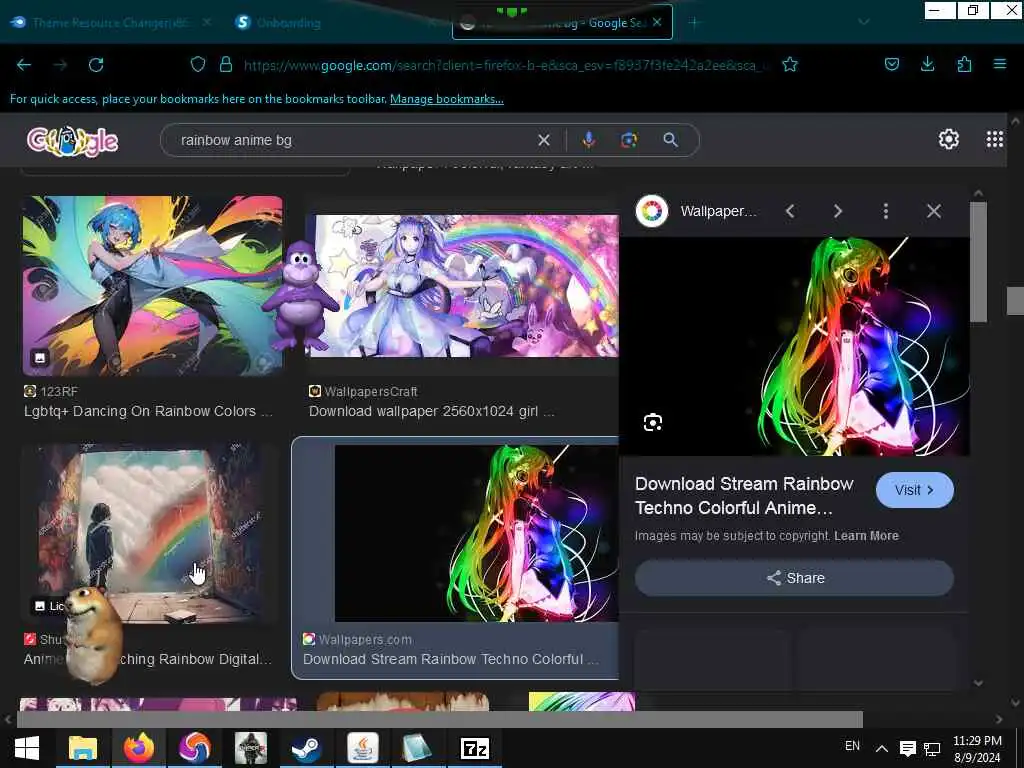
Task: Clear the search box with X icon
Action: coord(543,140)
